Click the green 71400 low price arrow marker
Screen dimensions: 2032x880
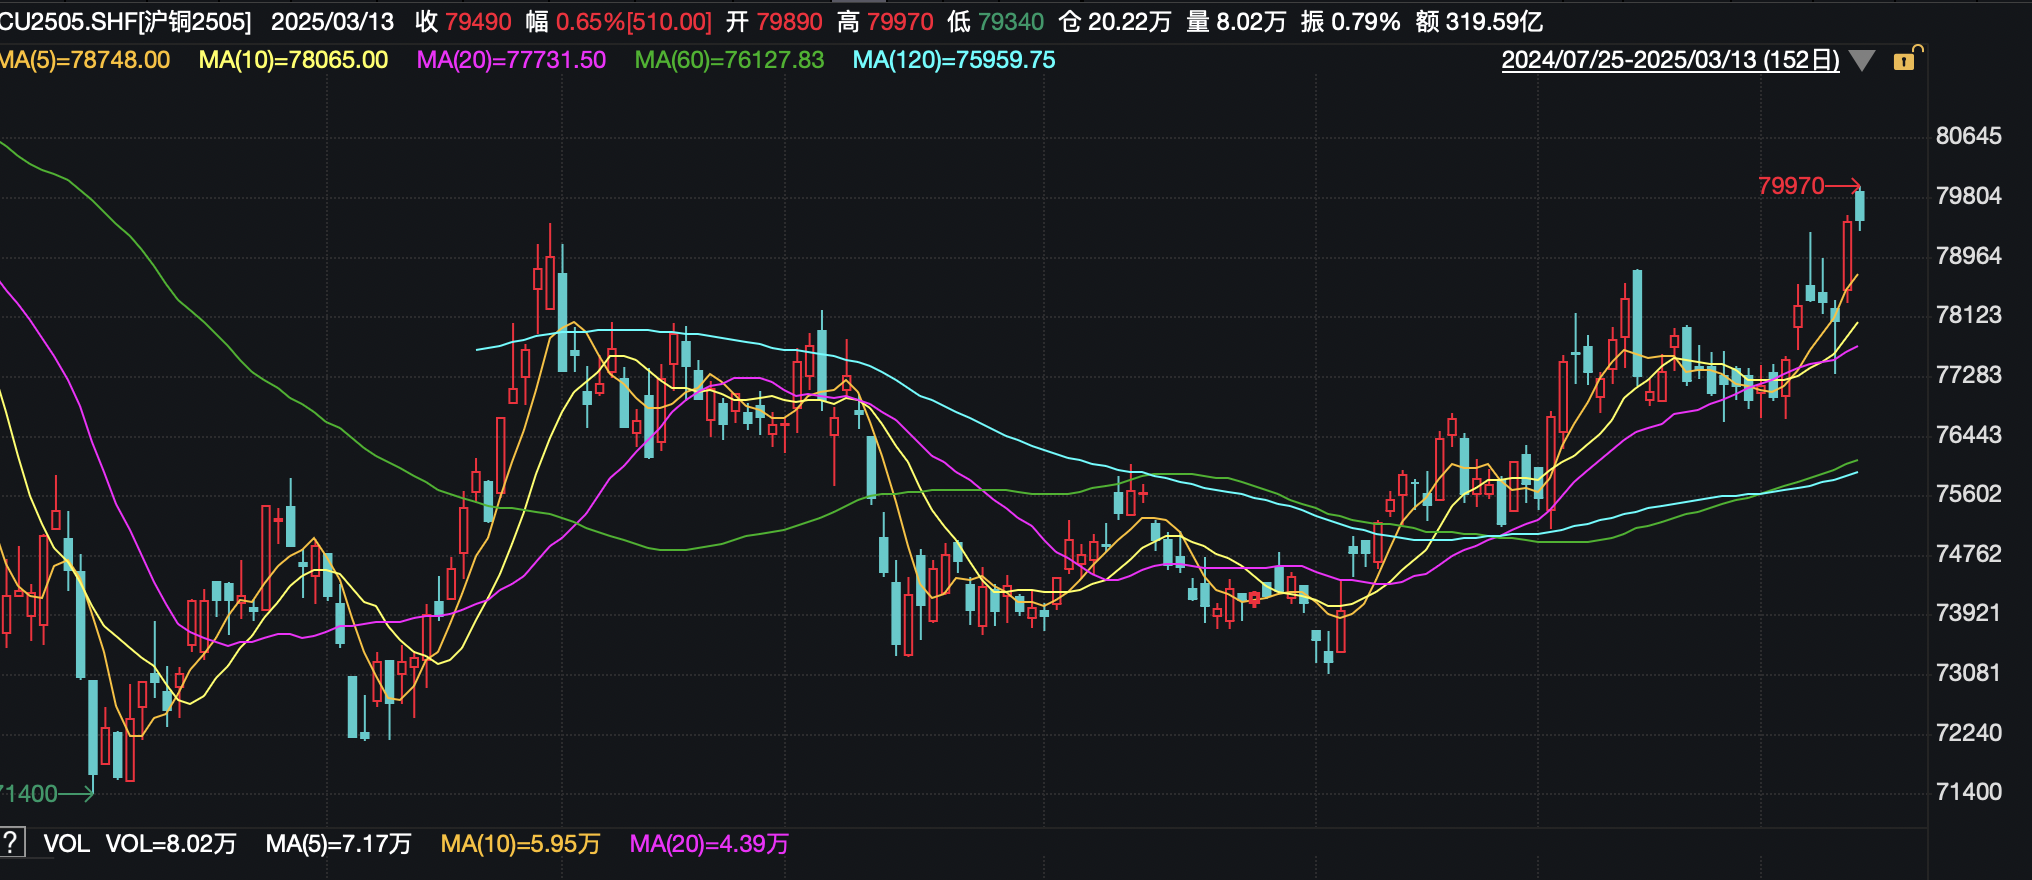point(45,794)
